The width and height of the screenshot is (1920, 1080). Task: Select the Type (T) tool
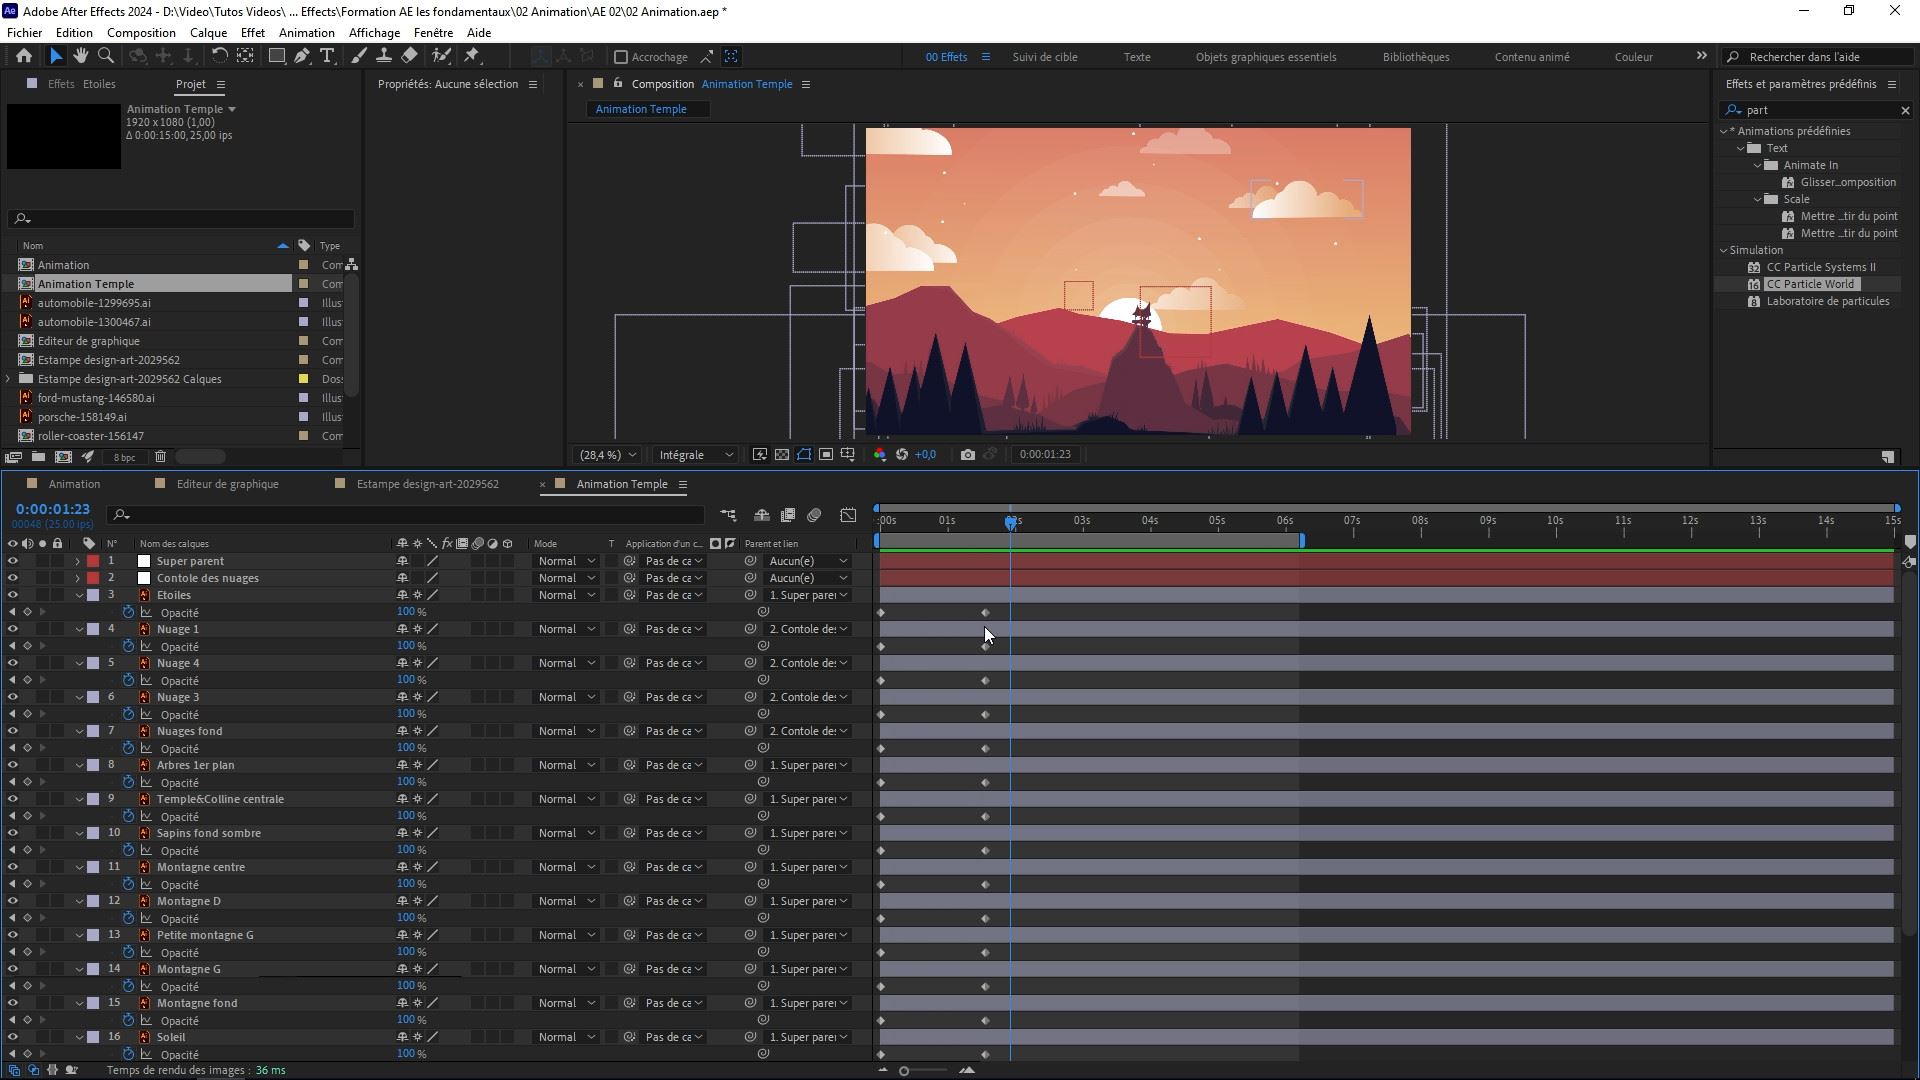click(x=327, y=56)
